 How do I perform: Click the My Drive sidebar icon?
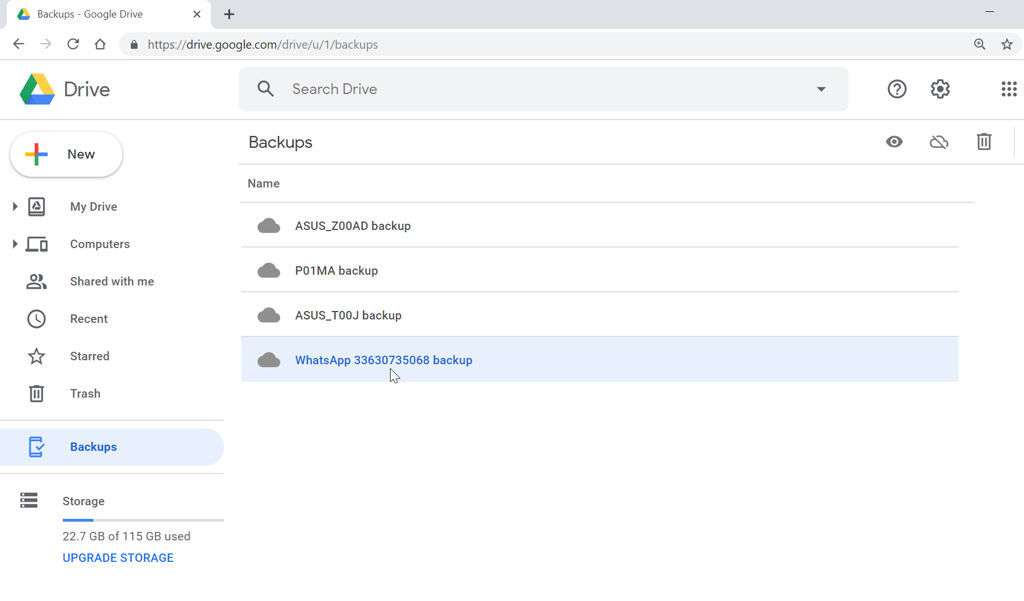pos(37,206)
